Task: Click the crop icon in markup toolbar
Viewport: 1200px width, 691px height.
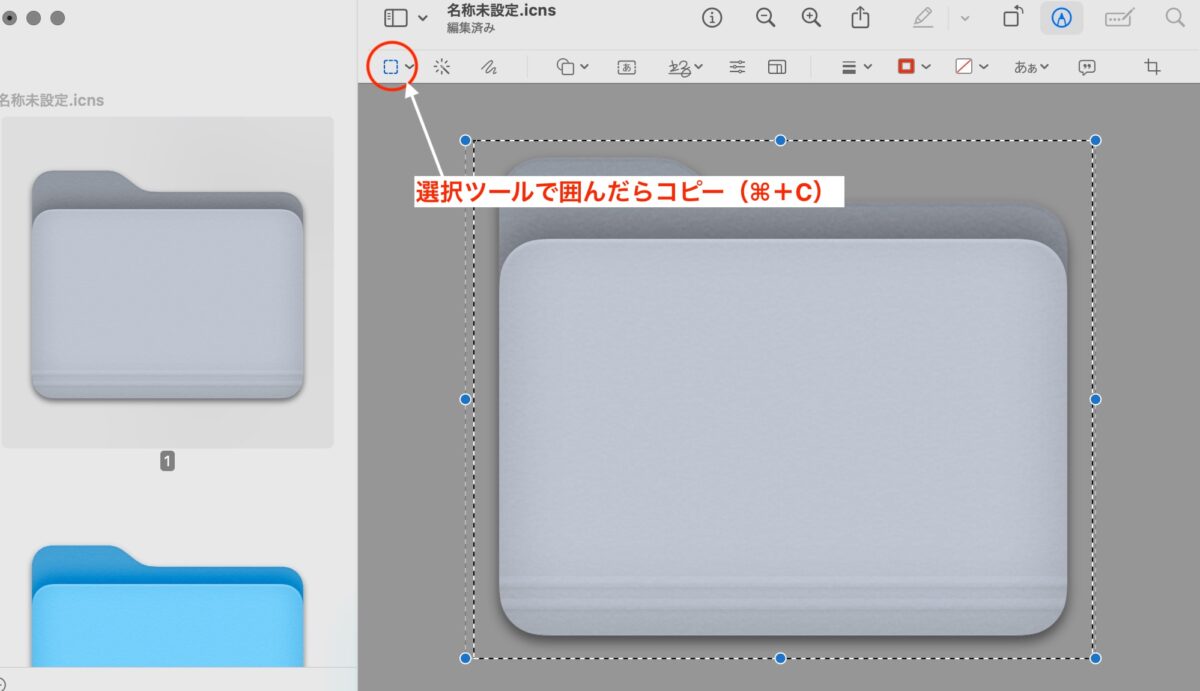Action: click(1152, 67)
